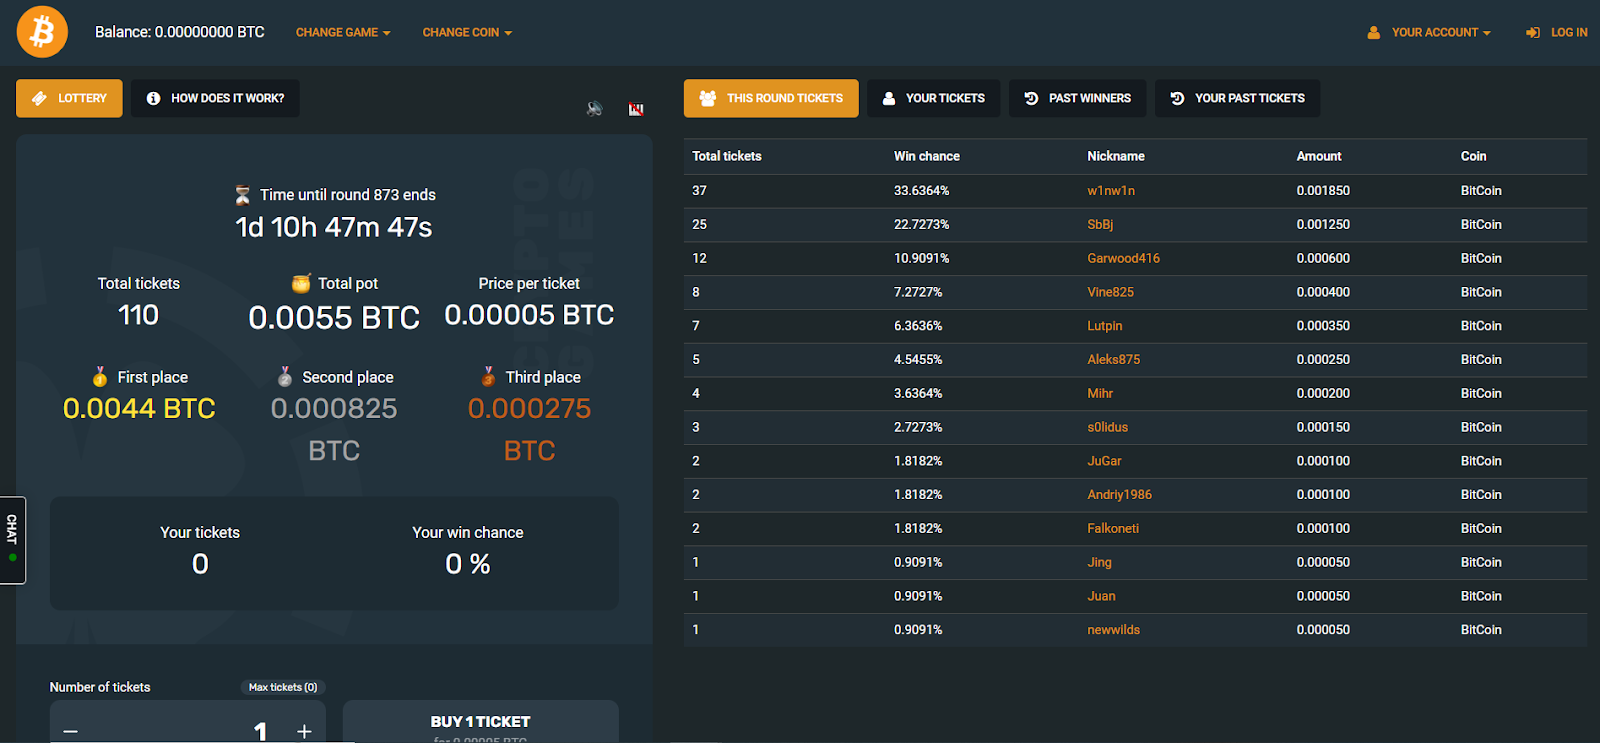Click the 0.0055 BTC total pot value
This screenshot has width=1600, height=743.
[x=334, y=318]
